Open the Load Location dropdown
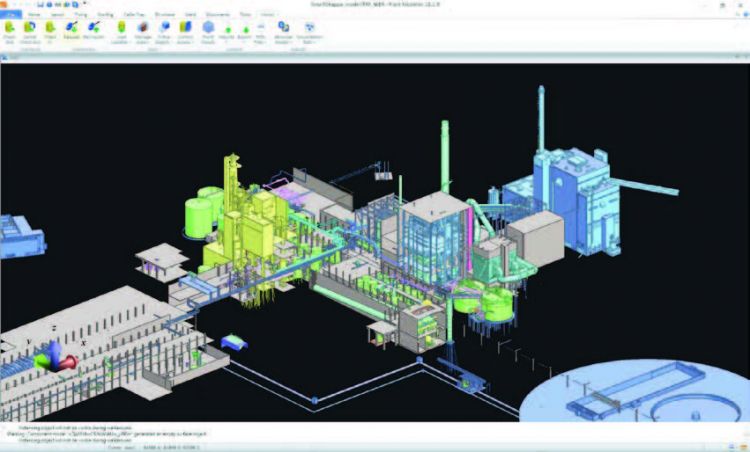 point(121,32)
